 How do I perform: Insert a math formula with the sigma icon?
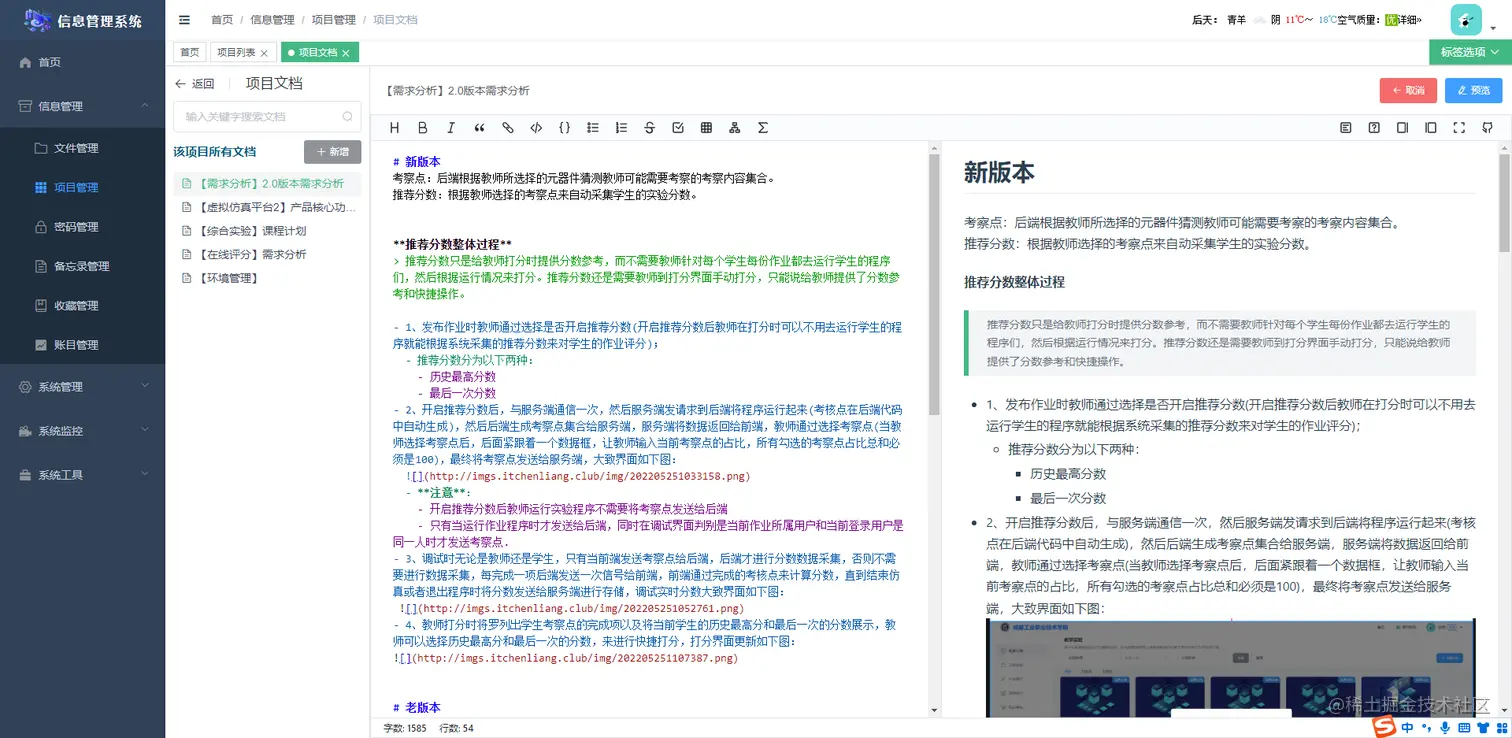(x=763, y=127)
